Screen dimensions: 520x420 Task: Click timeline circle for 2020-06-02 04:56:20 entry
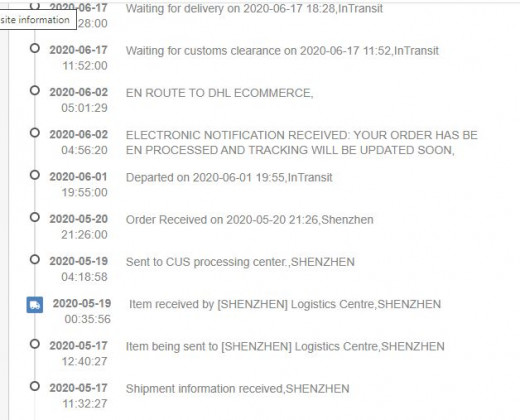tap(35, 133)
